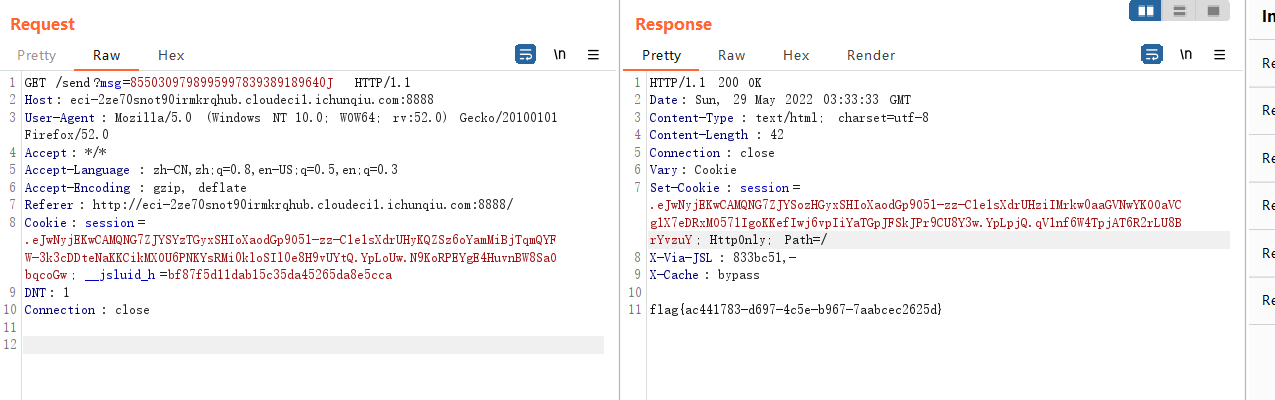Viewport: 1275px width, 400px height.
Task: Select the Pretty tab in Response
Action: coord(661,56)
